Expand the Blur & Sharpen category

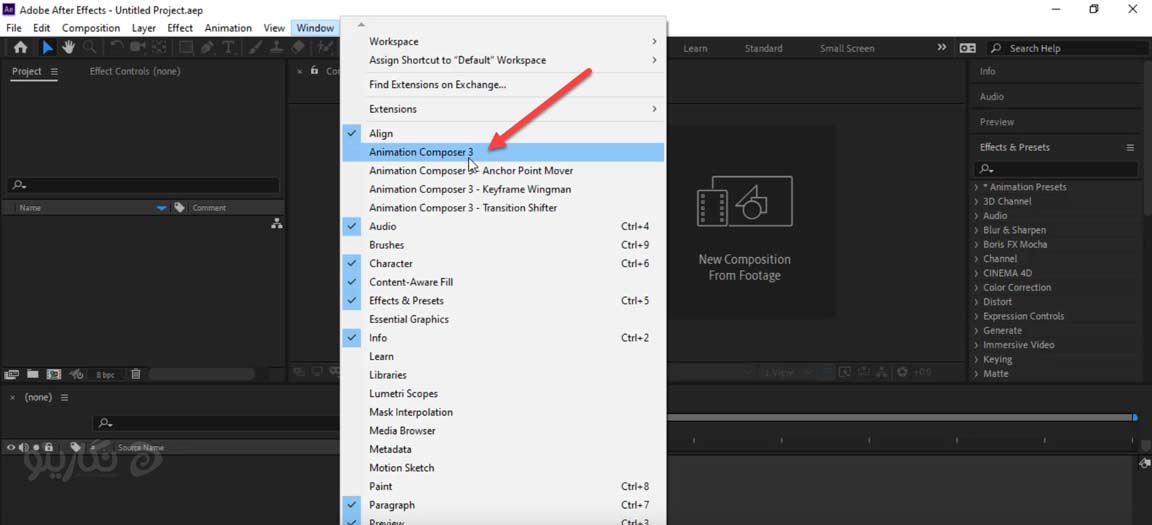[x=976, y=230]
